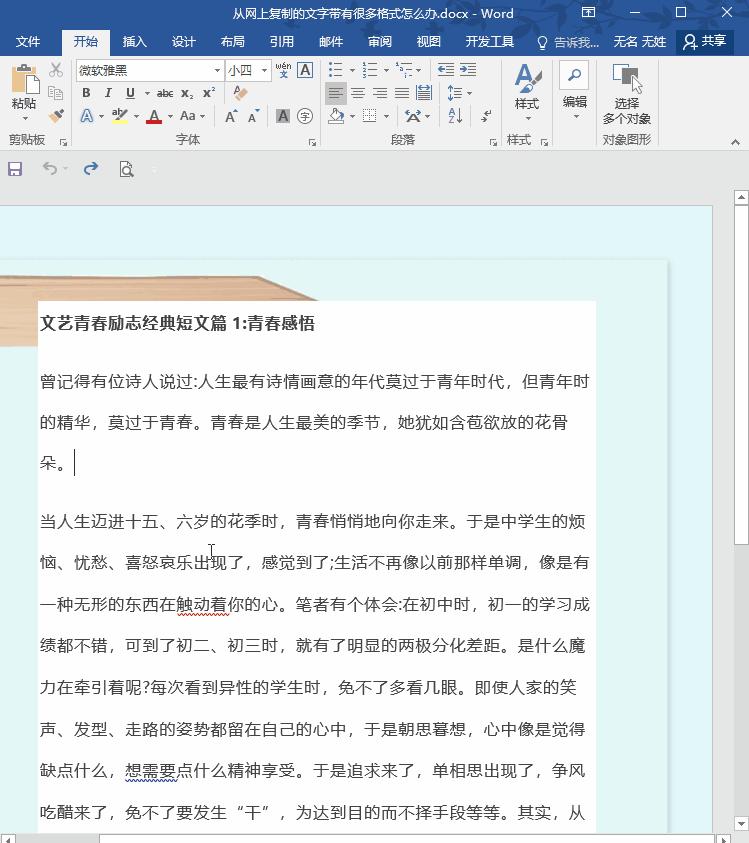
Task: Click the scroll down arrow
Action: click(741, 823)
